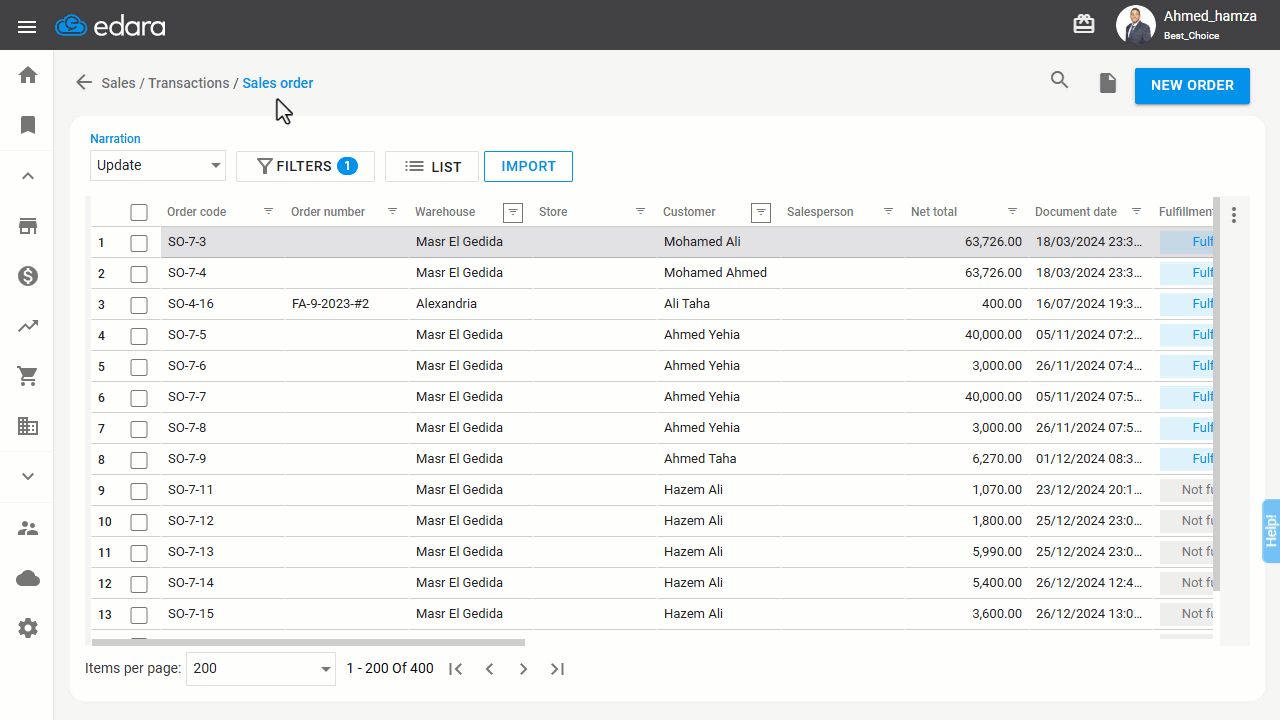The height and width of the screenshot is (720, 1280).
Task: Click the document file icon
Action: tap(1108, 83)
